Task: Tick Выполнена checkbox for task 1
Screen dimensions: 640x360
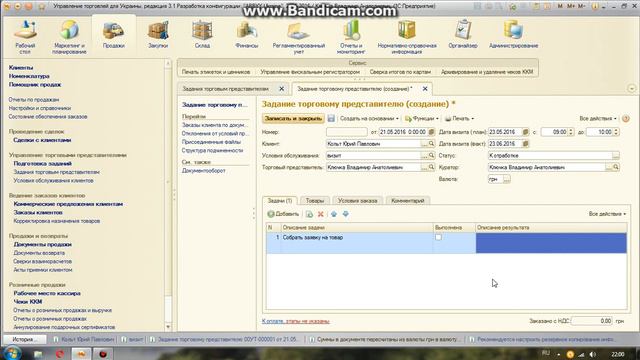Action: 438,237
